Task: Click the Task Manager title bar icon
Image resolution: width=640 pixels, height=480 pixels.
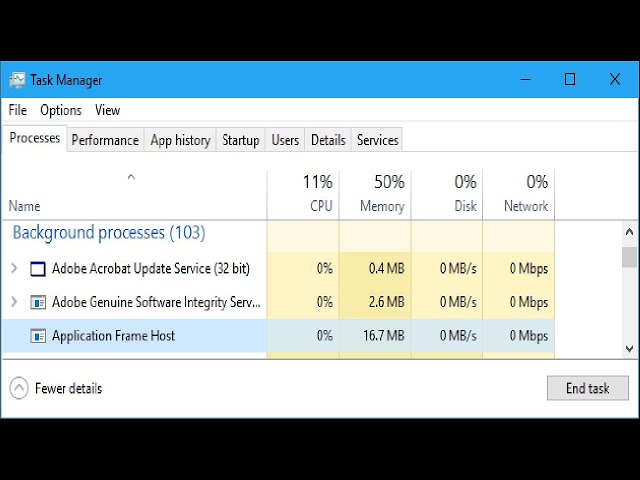Action: 18,80
